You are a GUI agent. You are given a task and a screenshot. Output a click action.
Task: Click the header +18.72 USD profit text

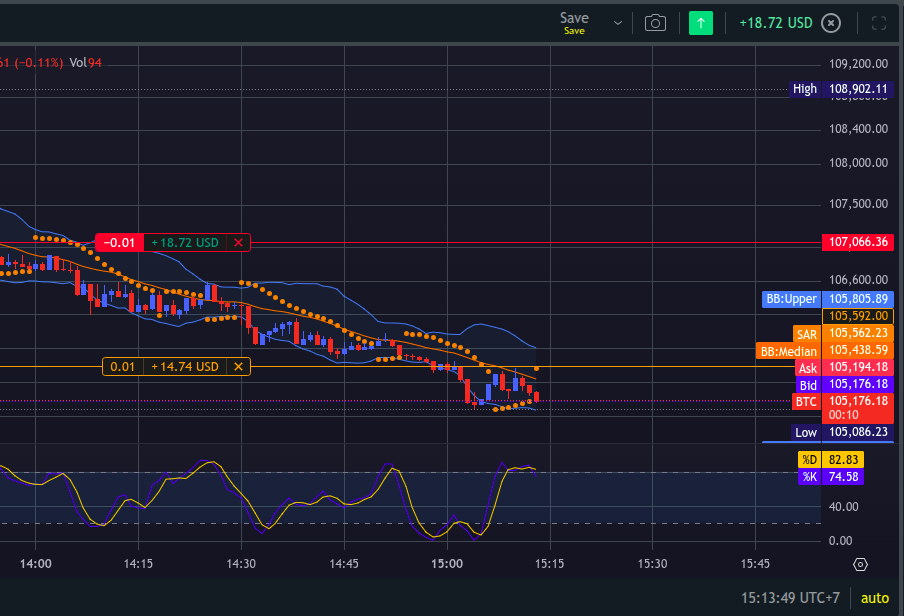(x=775, y=23)
